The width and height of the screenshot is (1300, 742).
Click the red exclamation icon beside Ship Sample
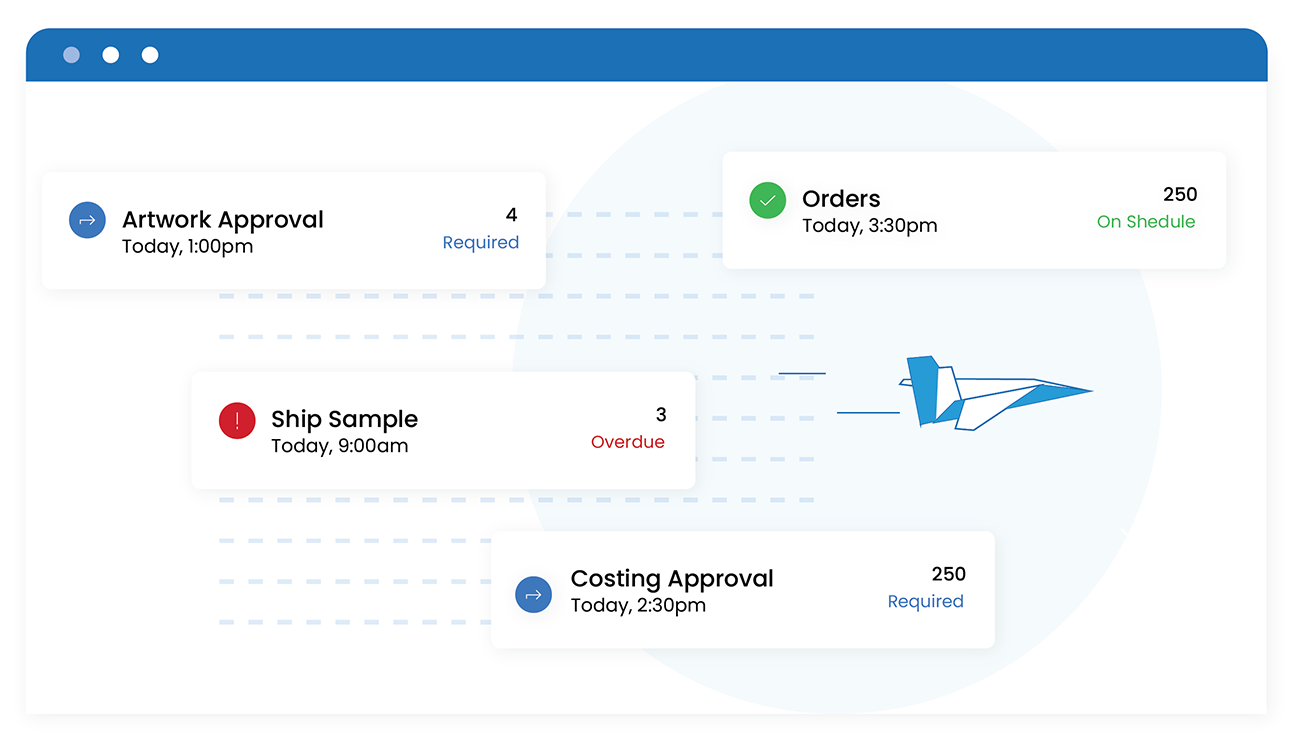tap(237, 420)
